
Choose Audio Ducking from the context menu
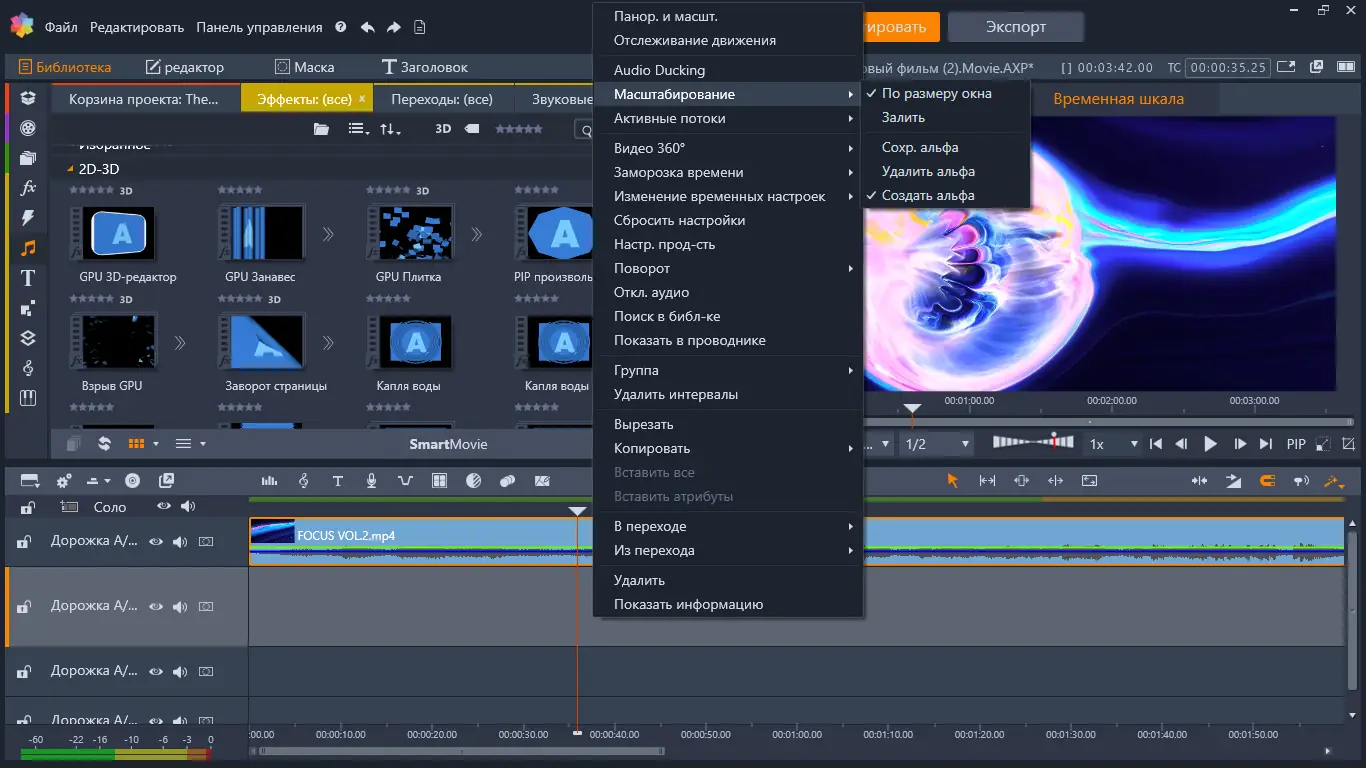pyautogui.click(x=659, y=71)
